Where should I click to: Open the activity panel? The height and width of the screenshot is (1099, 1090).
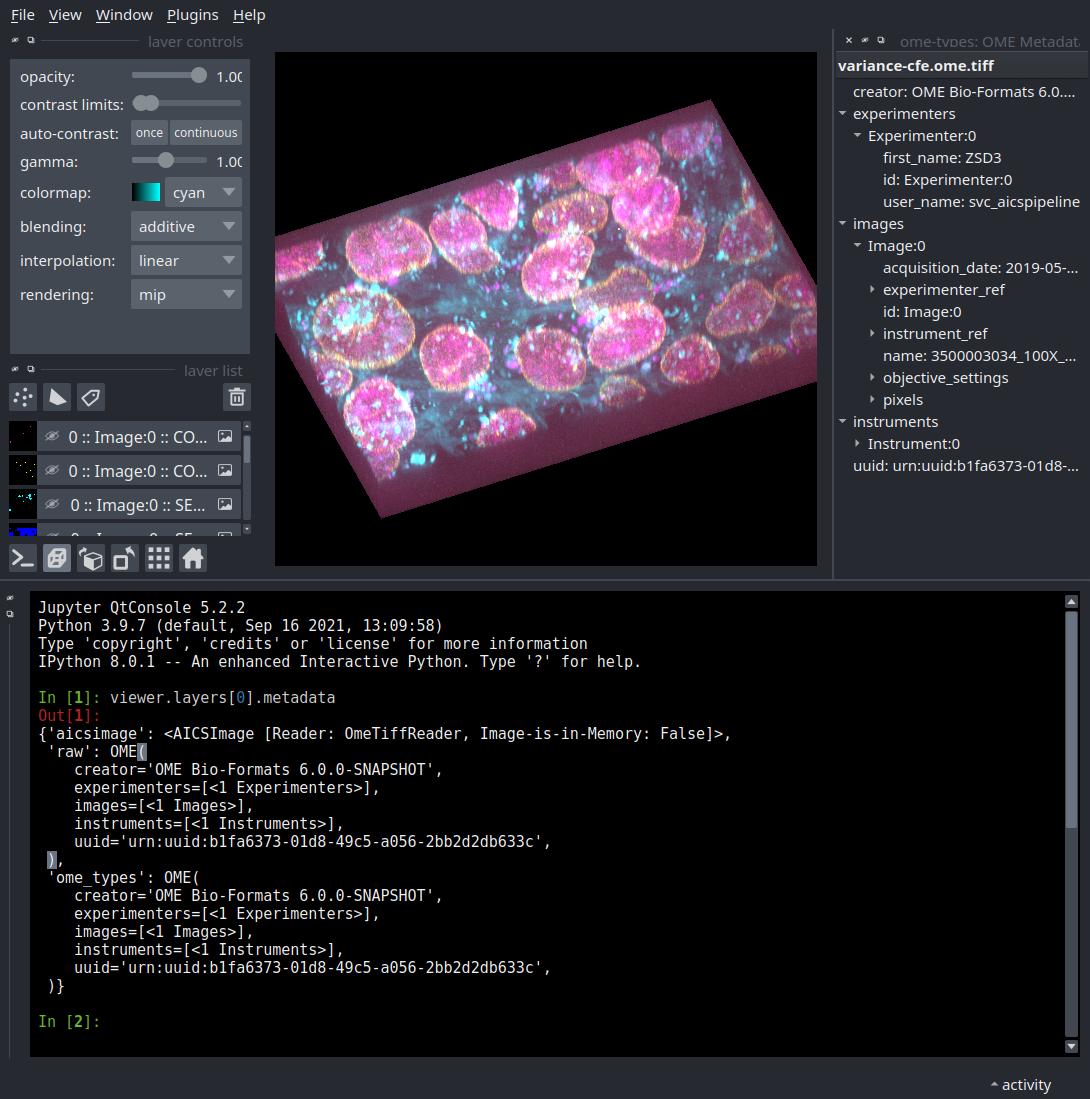(x=1021, y=1084)
